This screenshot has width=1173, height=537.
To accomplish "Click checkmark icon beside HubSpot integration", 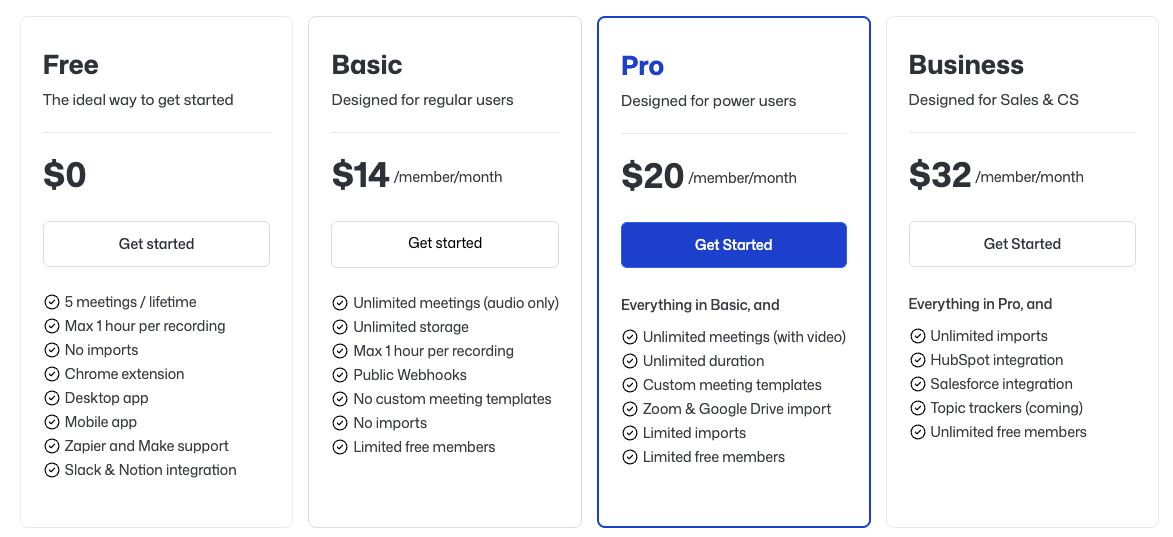I will pos(918,360).
